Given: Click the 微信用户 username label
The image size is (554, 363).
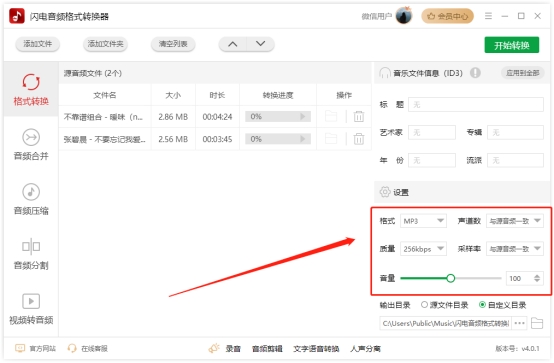Looking at the screenshot, I should pyautogui.click(x=377, y=16).
